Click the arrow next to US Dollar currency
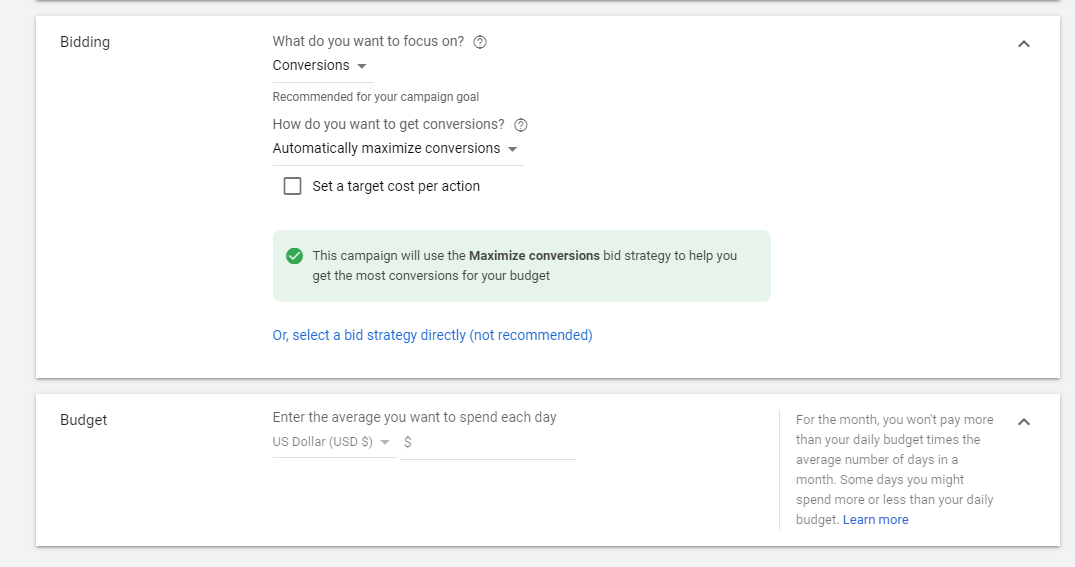Screen dimensions: 1075x567 (x=385, y=442)
